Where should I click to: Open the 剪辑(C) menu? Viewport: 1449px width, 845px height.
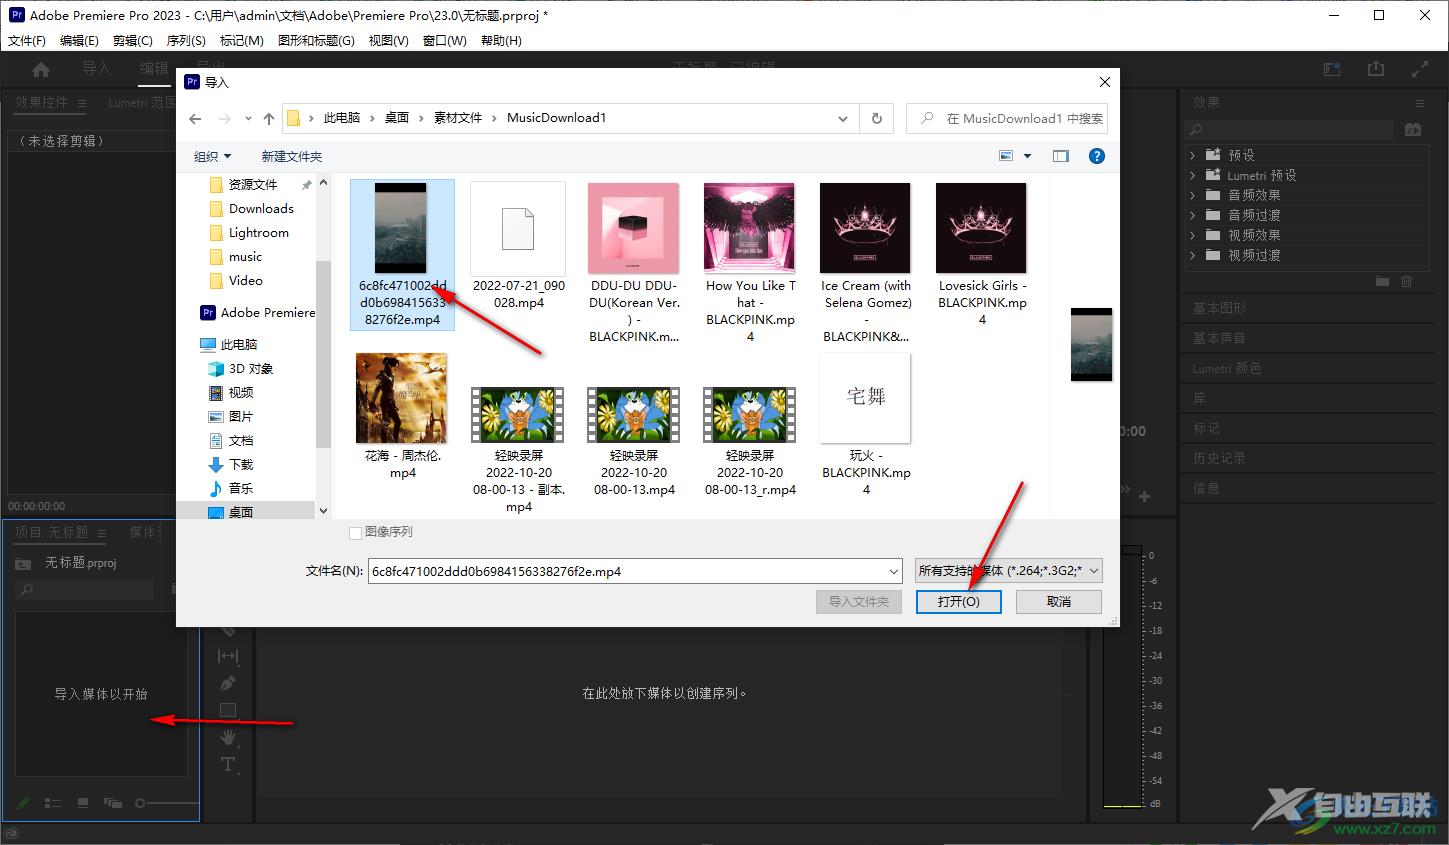point(133,41)
